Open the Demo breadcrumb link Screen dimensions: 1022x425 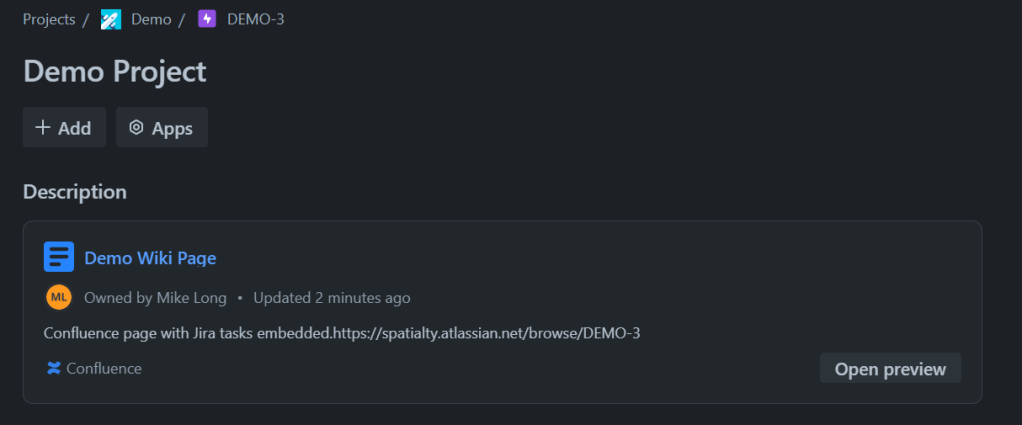coord(151,19)
